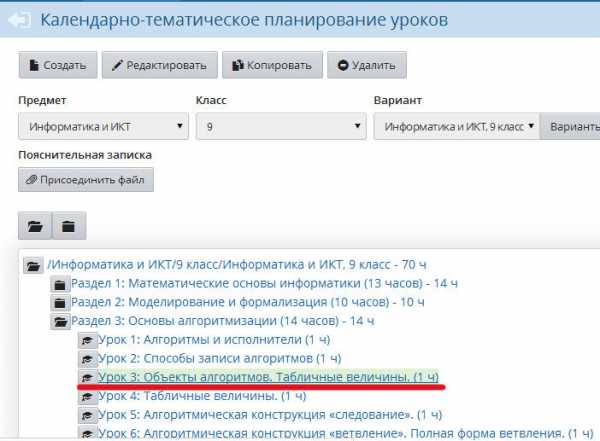Click the Копировать button
Viewport: 600px width, 441px height.
tap(272, 65)
